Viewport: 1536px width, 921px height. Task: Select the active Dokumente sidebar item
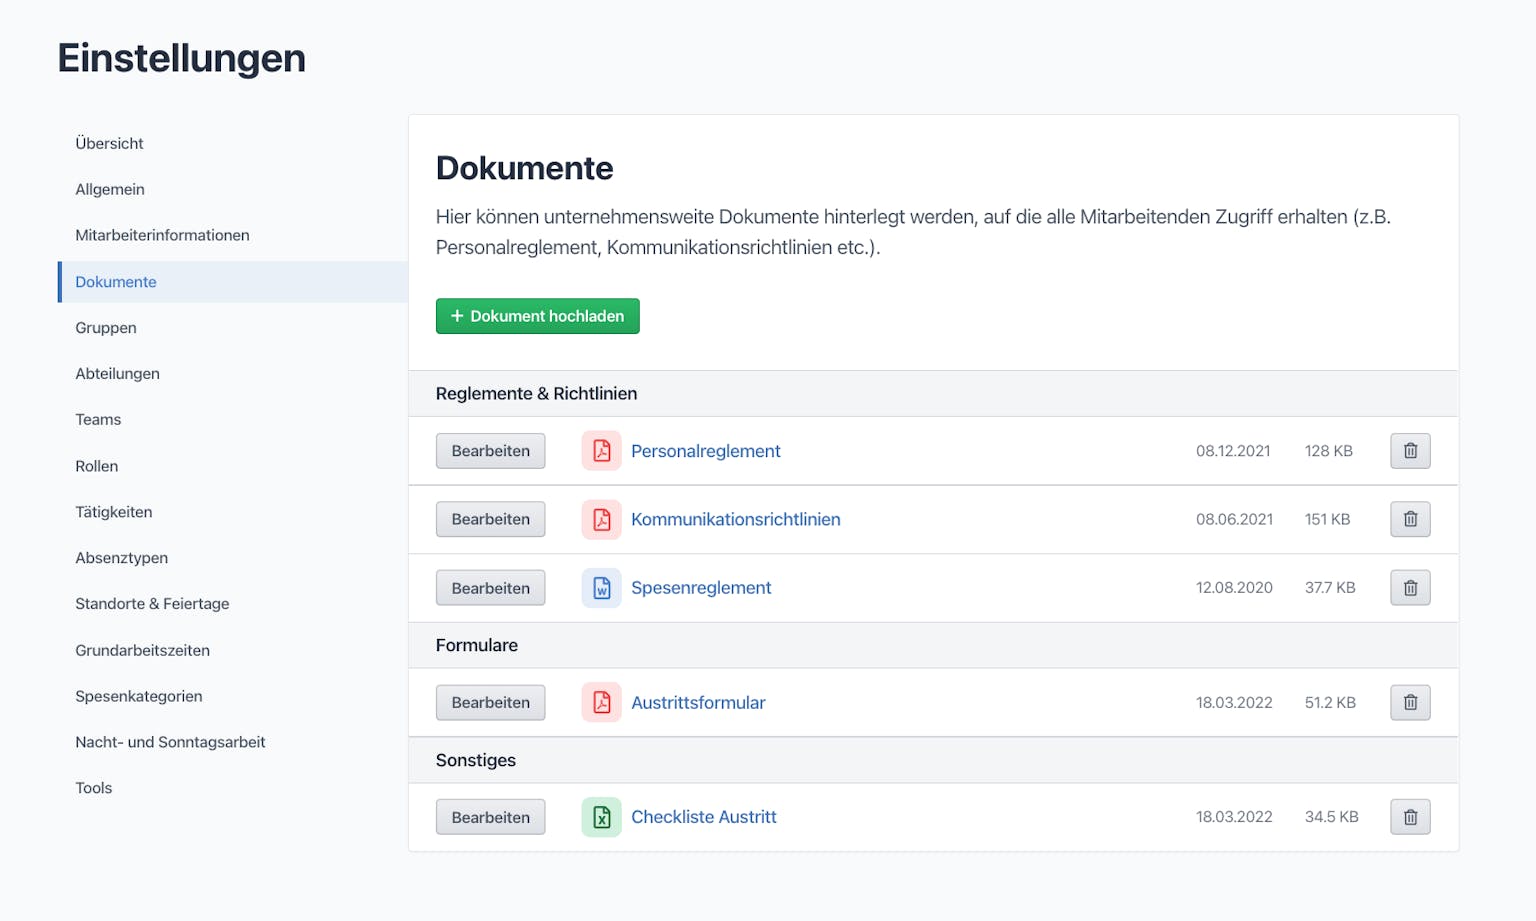pyautogui.click(x=233, y=282)
